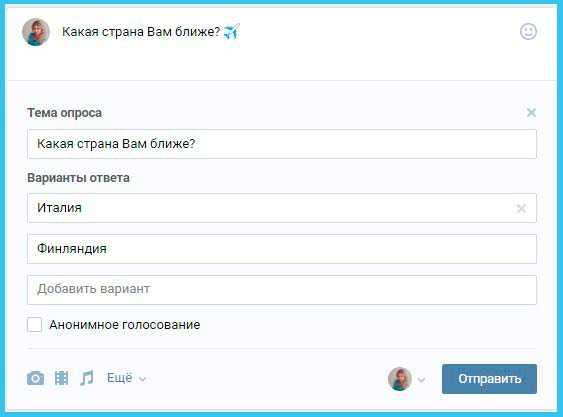Image resolution: width=563 pixels, height=417 pixels.
Task: Click the Анонимное голосование label text
Action: tap(125, 325)
